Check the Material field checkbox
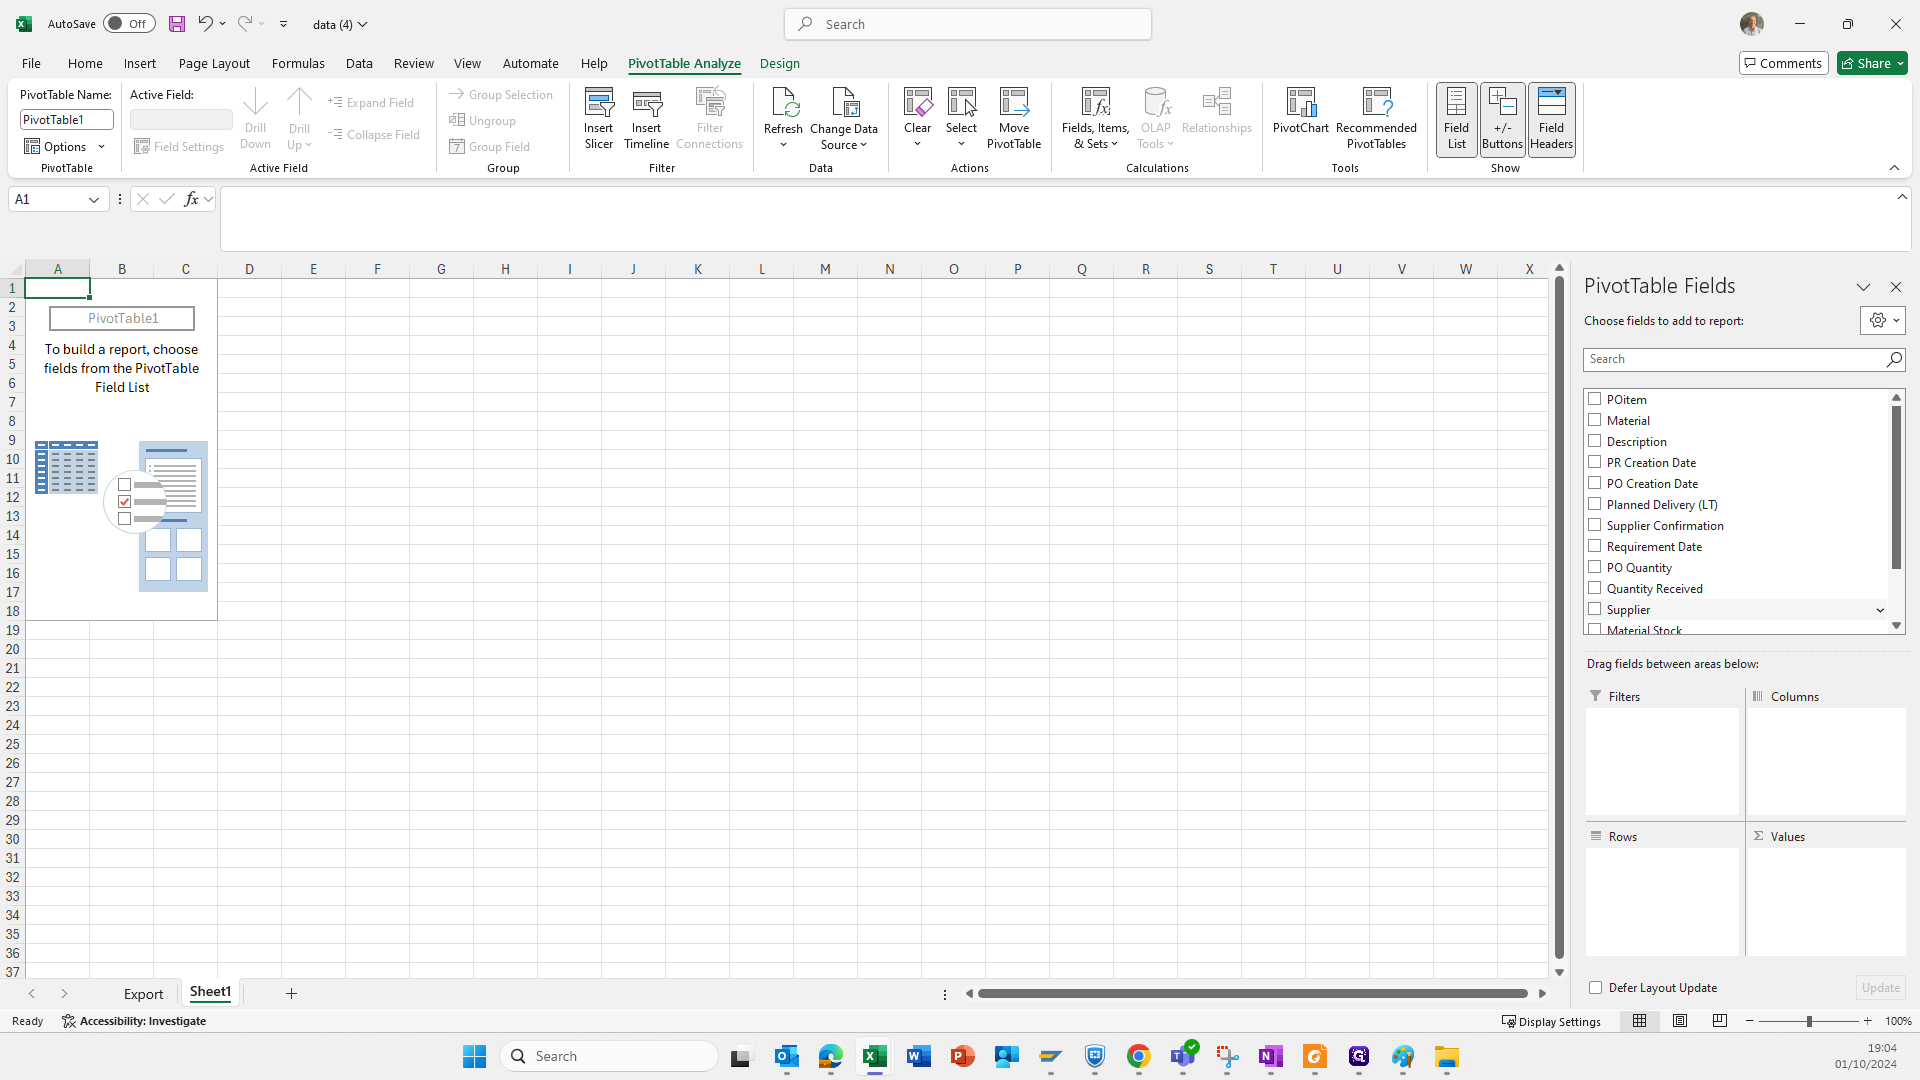The height and width of the screenshot is (1080, 1920). click(1595, 420)
